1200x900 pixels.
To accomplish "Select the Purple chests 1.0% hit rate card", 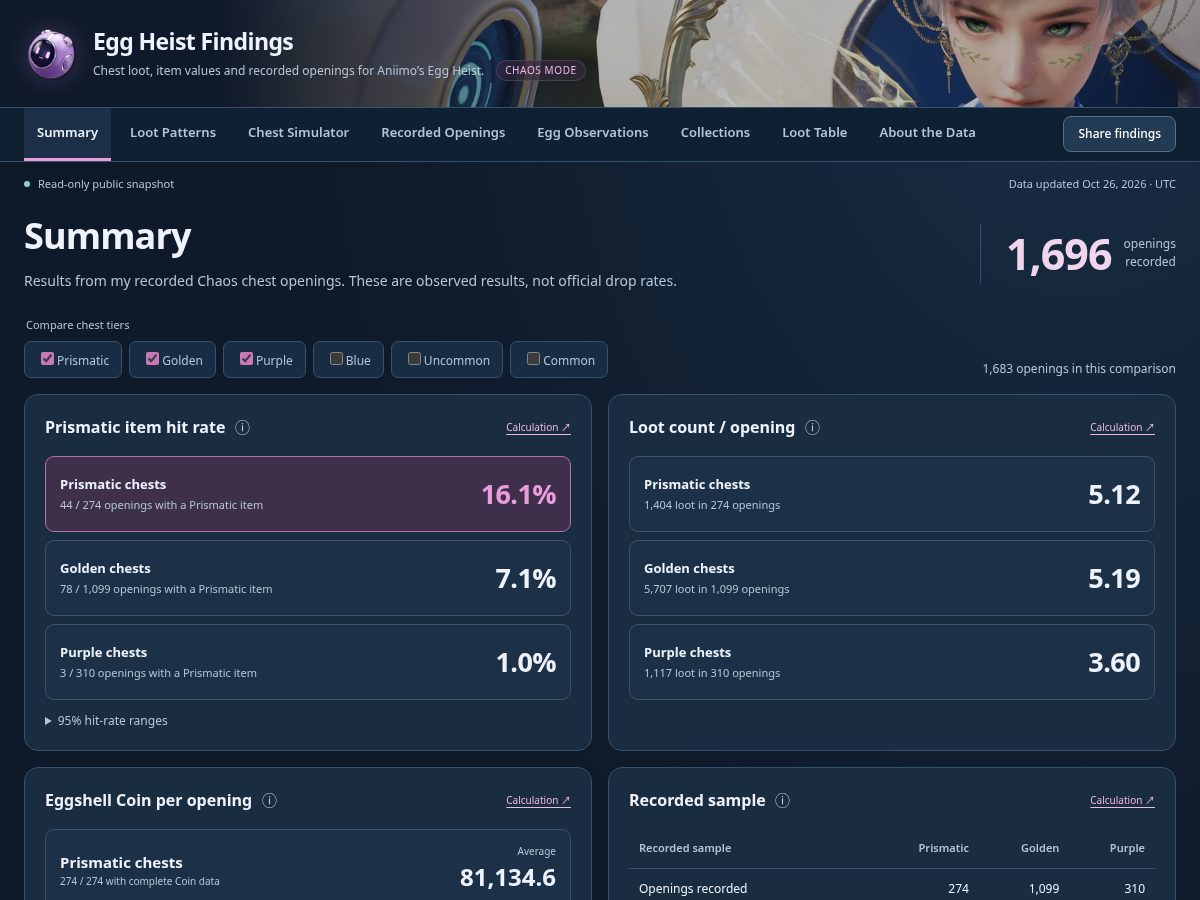I will tap(308, 662).
